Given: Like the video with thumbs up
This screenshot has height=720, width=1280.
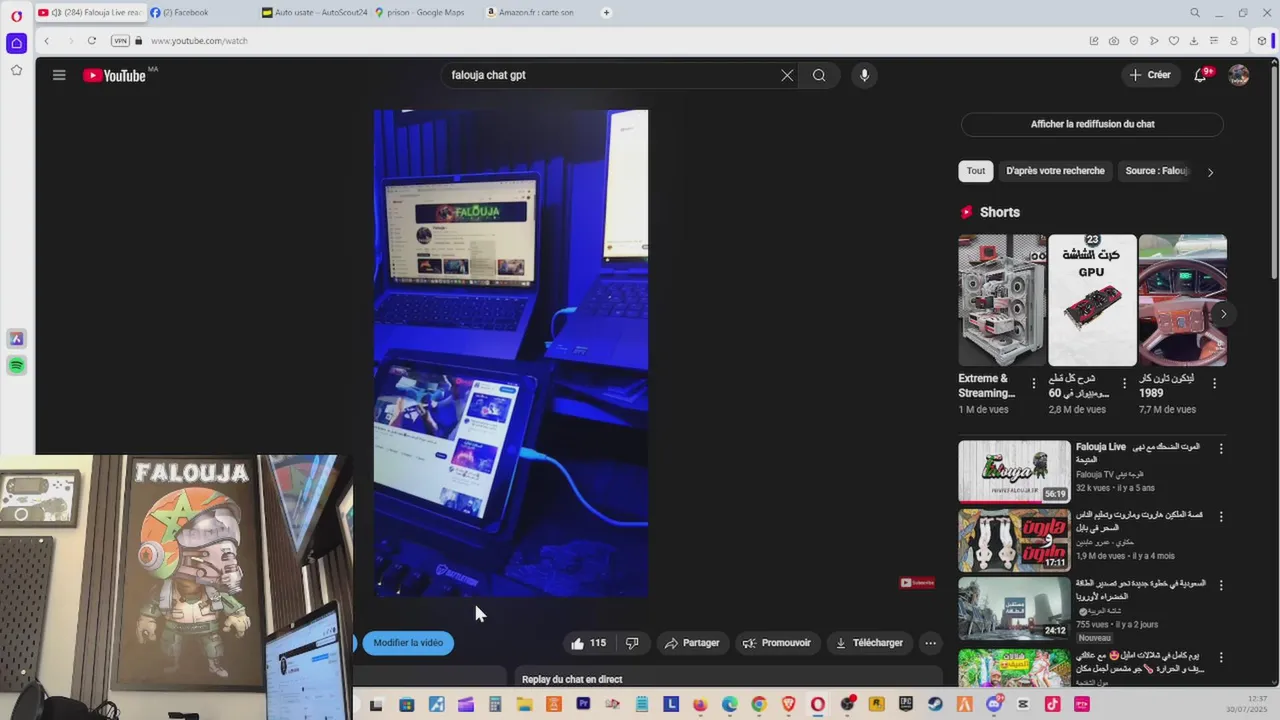Looking at the screenshot, I should click(x=589, y=643).
